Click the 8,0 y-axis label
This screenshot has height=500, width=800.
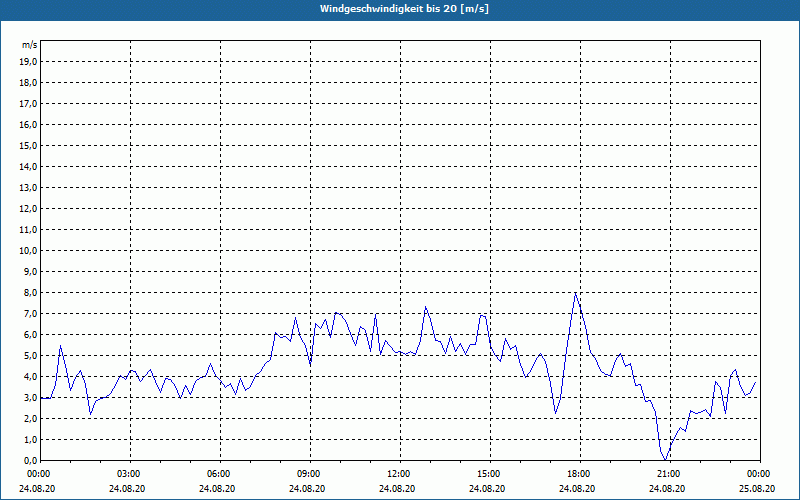(x=31, y=292)
